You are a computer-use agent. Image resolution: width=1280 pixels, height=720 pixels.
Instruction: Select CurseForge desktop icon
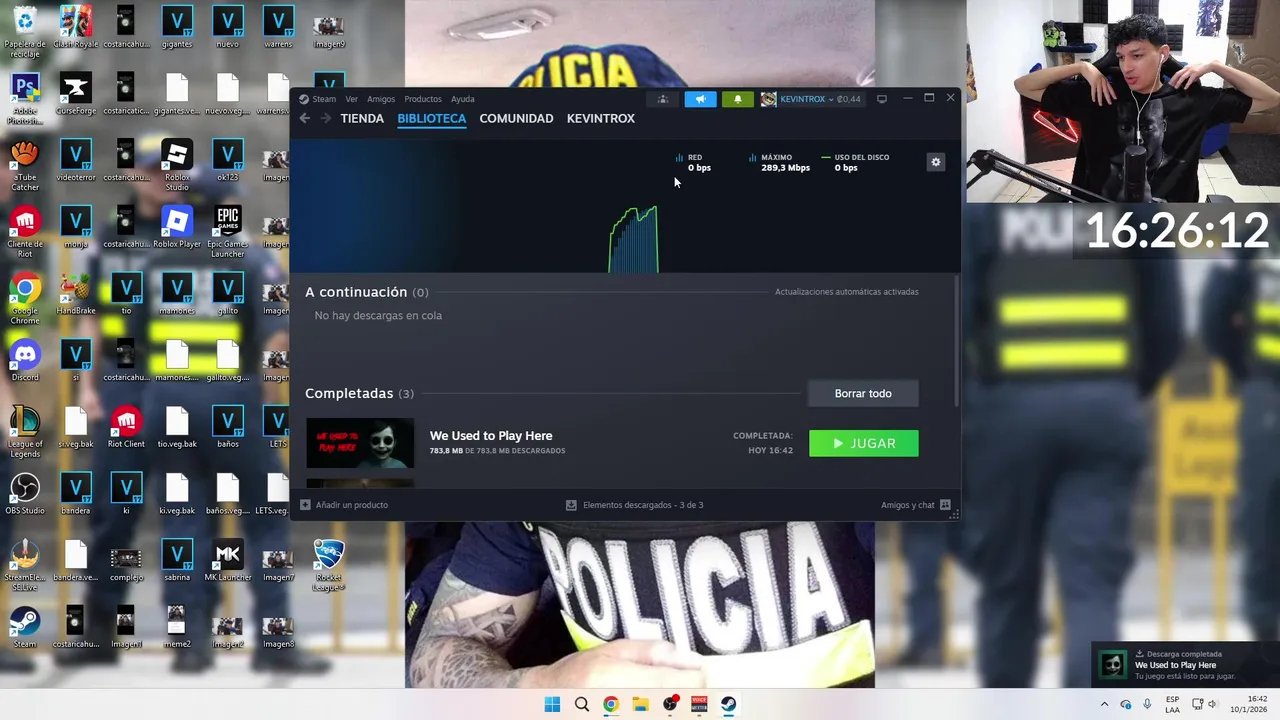pos(75,94)
